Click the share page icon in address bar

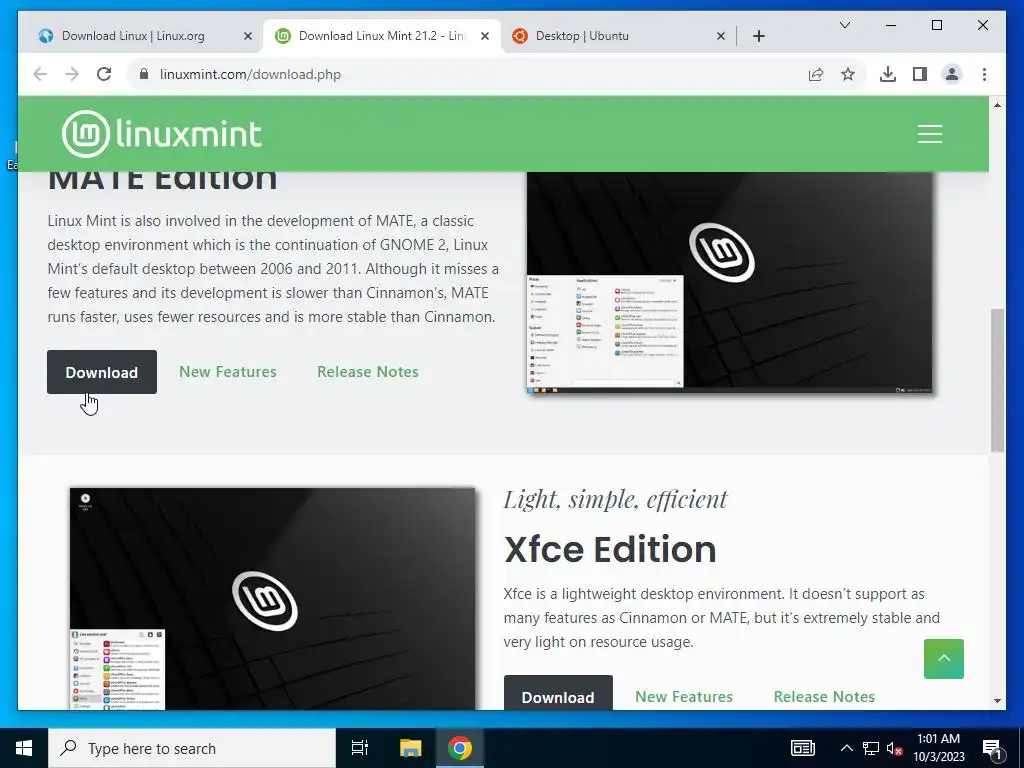tap(816, 74)
